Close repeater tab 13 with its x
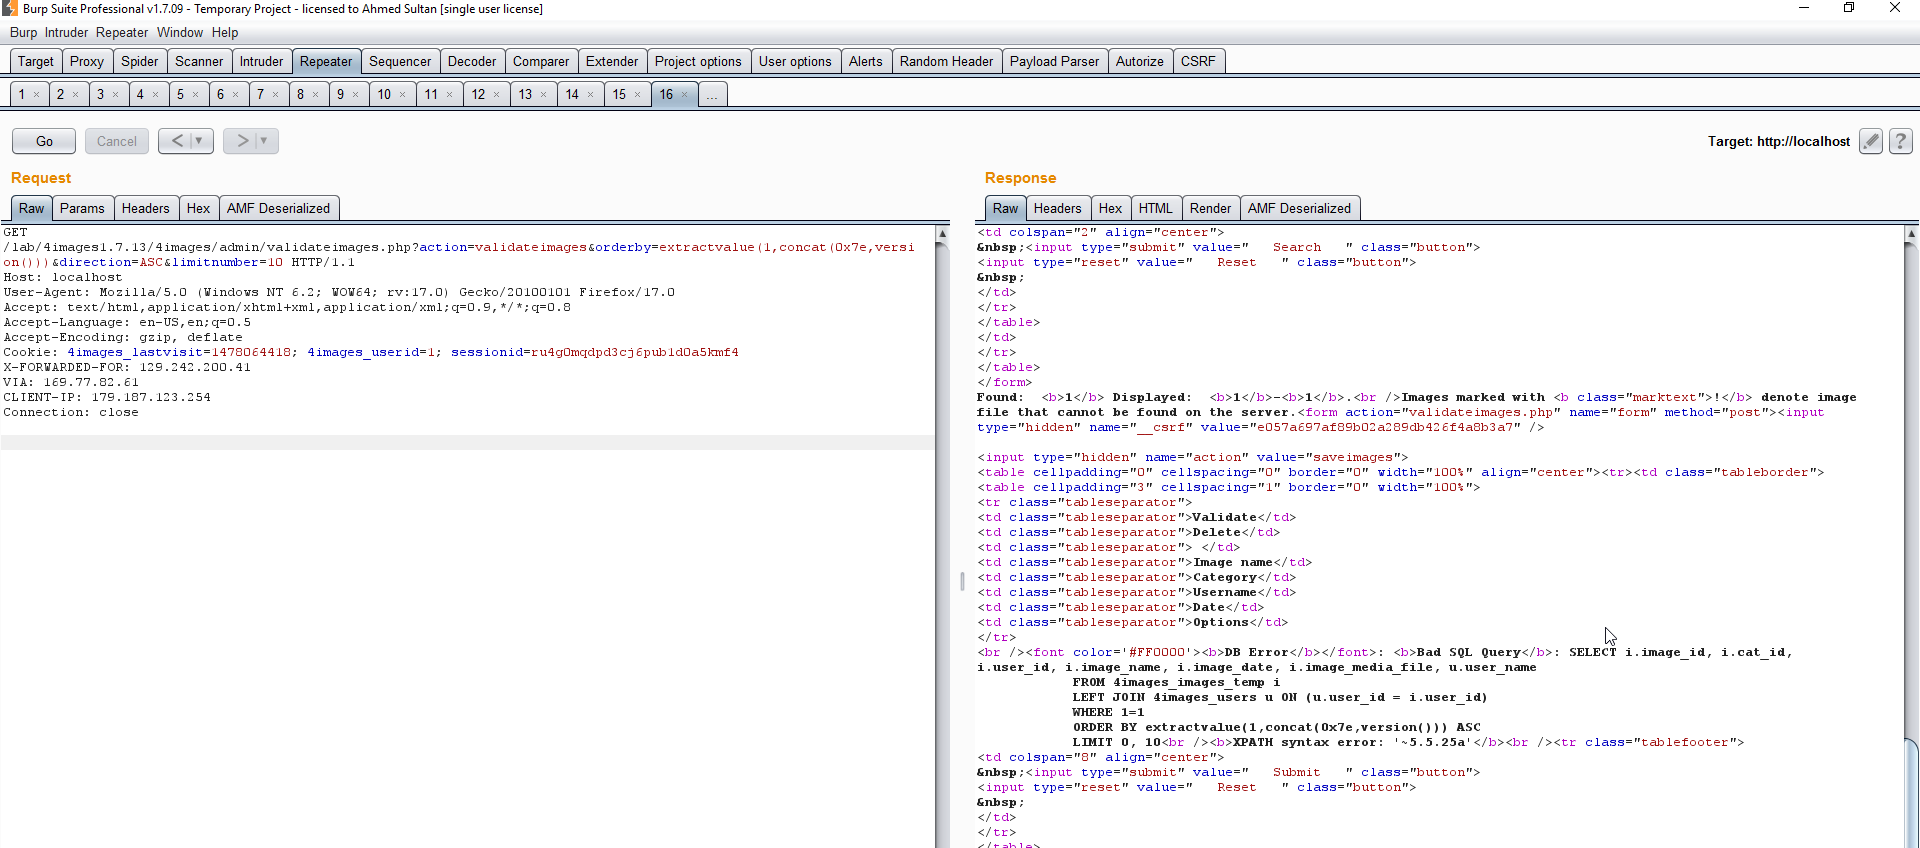This screenshot has width=1920, height=848. [544, 95]
